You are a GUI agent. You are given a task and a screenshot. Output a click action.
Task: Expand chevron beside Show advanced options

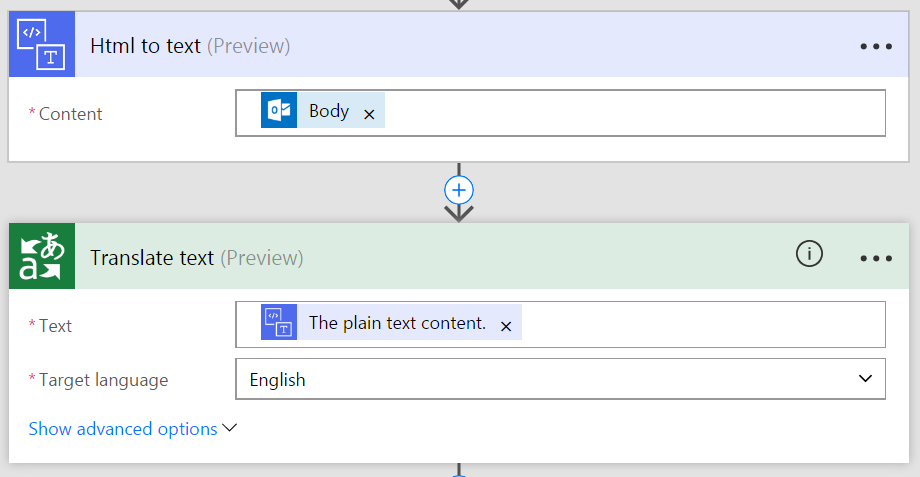click(230, 428)
